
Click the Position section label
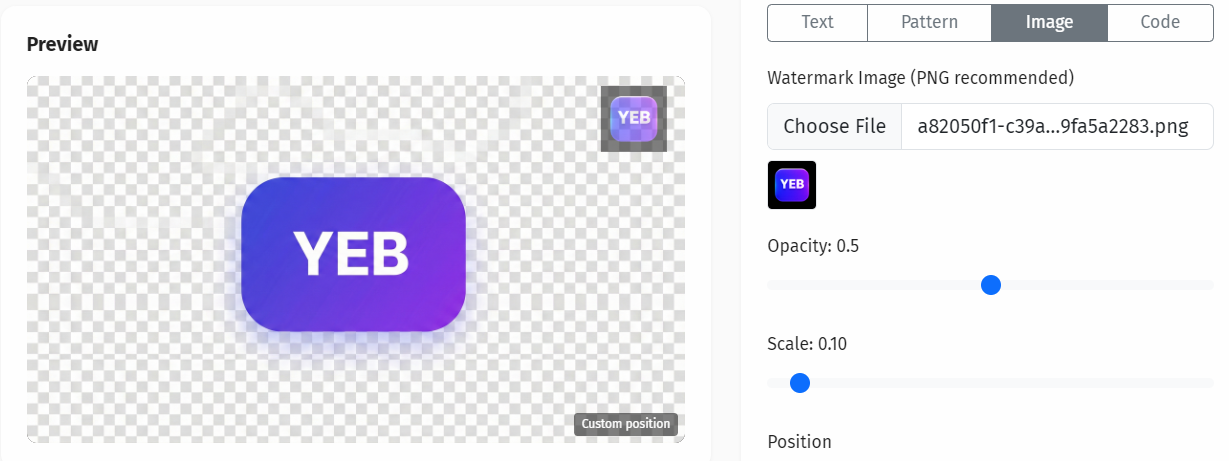point(799,441)
